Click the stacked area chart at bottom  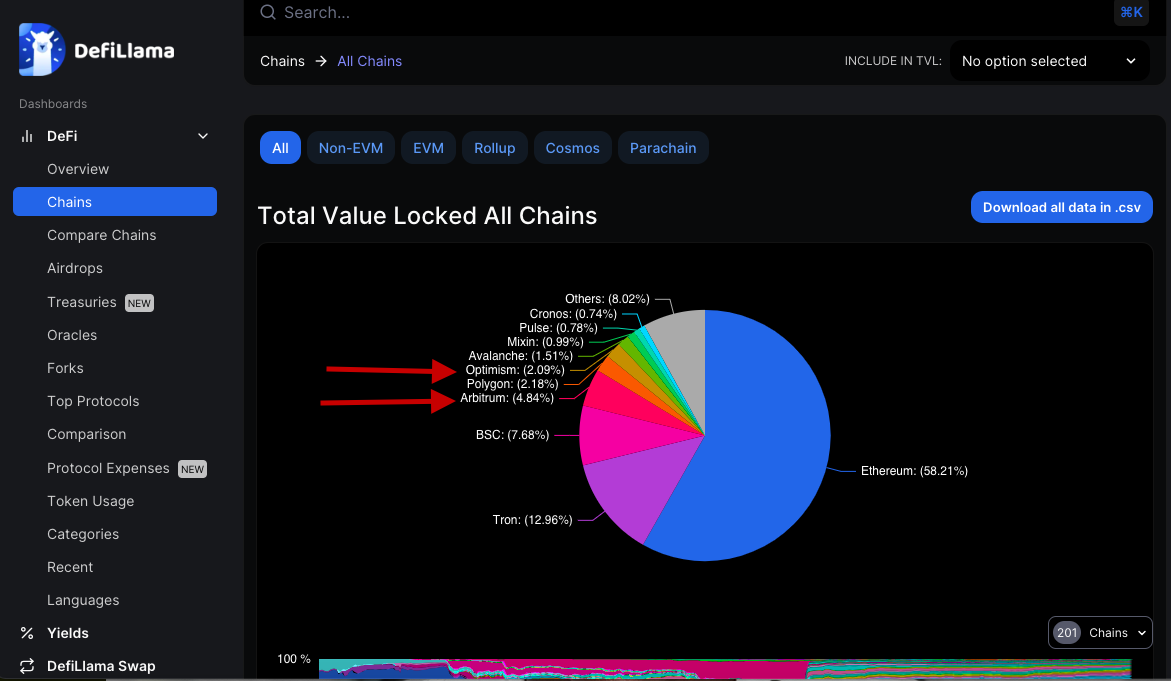click(x=724, y=669)
